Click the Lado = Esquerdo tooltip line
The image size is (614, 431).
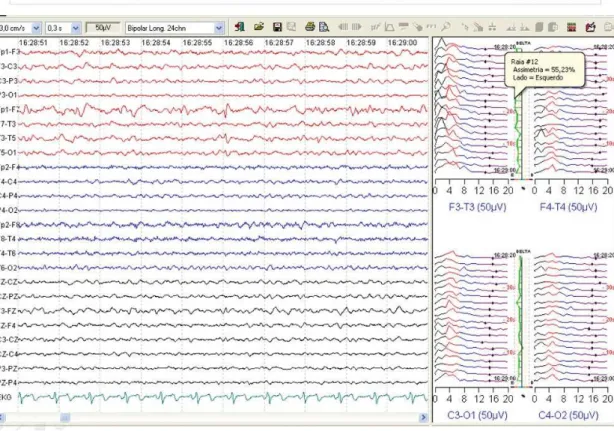[x=538, y=78]
